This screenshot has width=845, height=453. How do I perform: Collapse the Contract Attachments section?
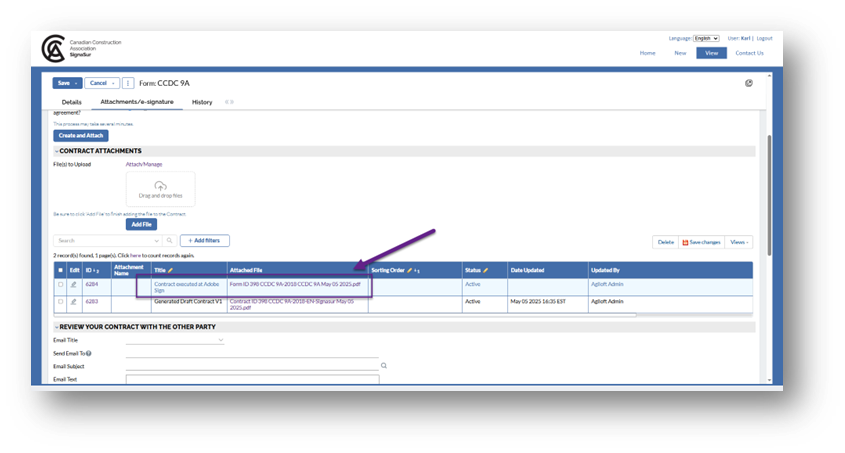click(x=56, y=151)
